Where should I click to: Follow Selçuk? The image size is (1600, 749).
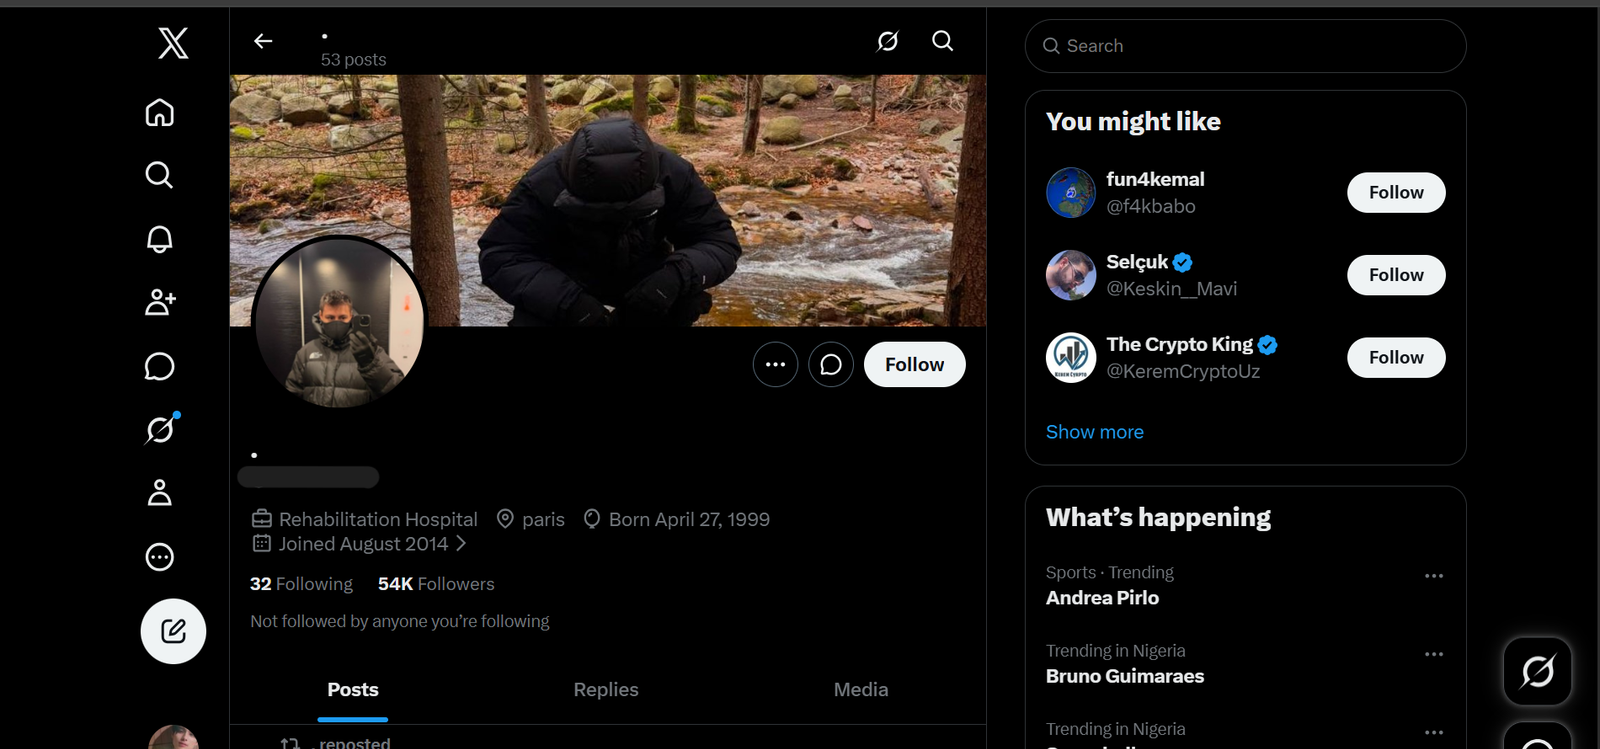(x=1396, y=275)
